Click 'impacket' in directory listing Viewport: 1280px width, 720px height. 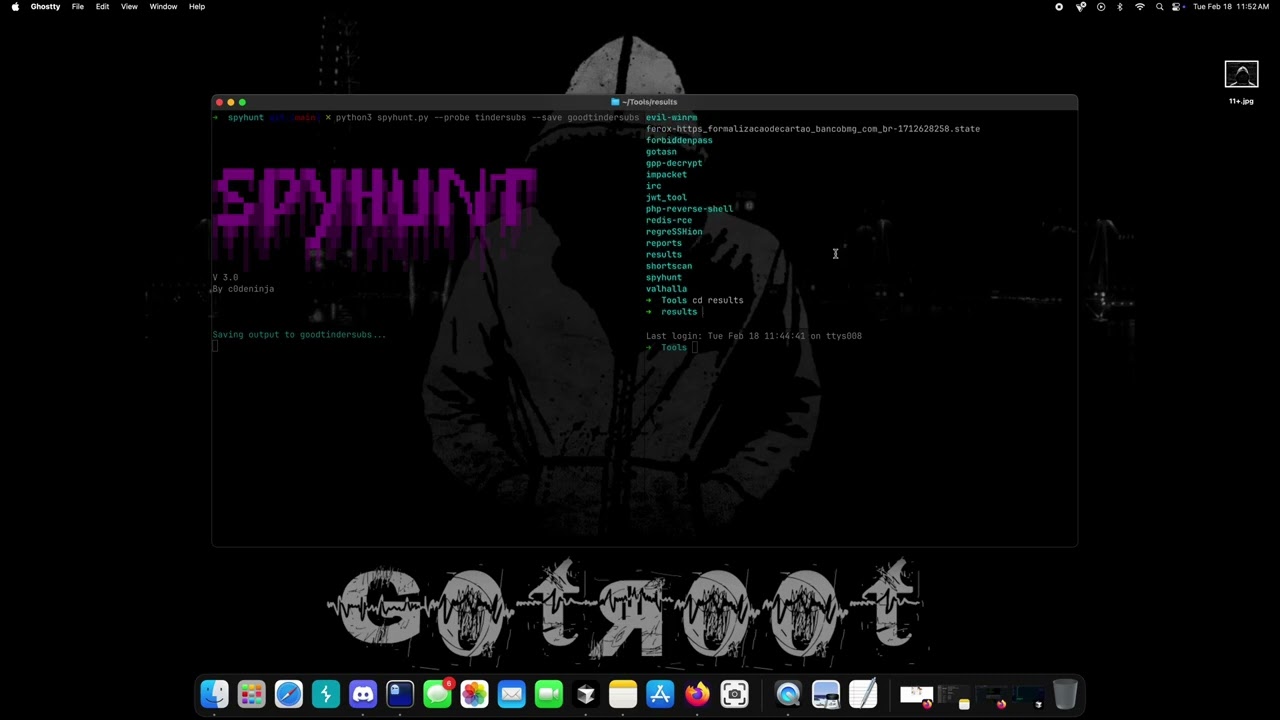666,174
